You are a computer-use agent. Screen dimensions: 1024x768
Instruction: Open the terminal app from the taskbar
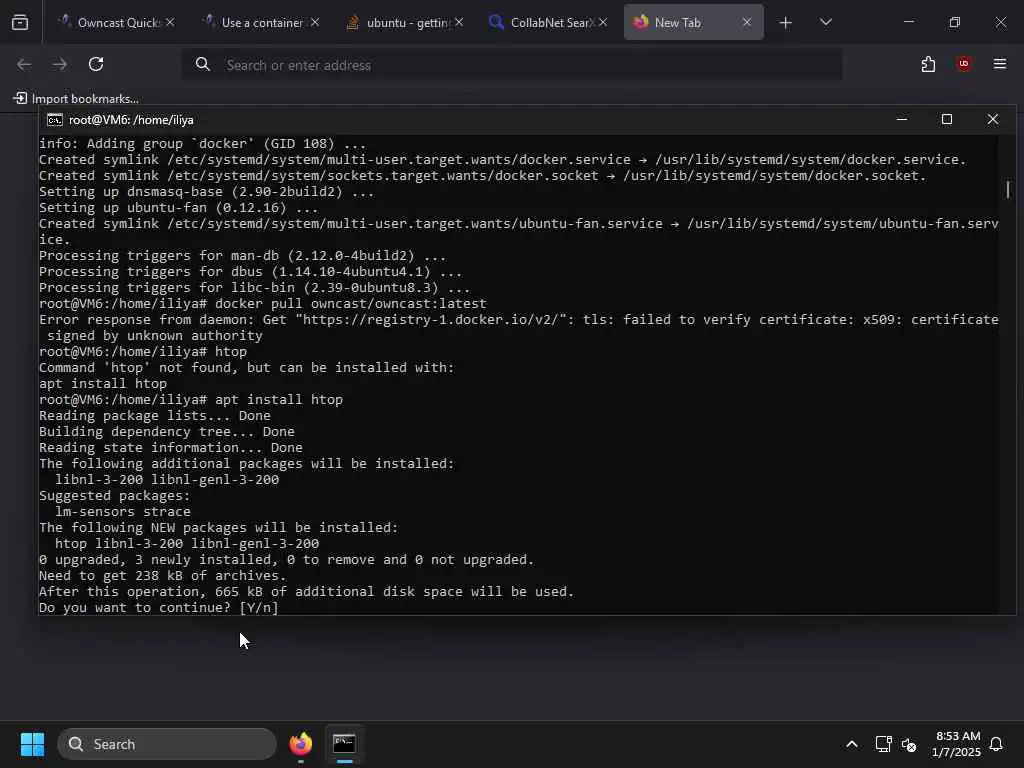(344, 744)
